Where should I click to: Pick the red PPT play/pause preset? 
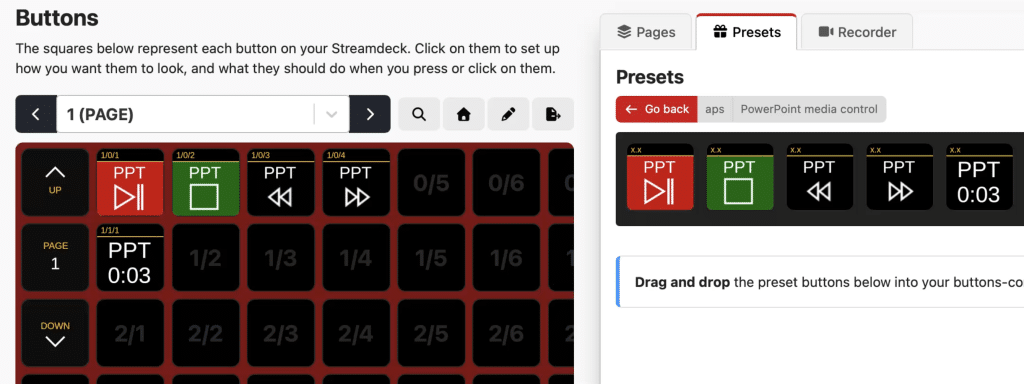coord(660,177)
